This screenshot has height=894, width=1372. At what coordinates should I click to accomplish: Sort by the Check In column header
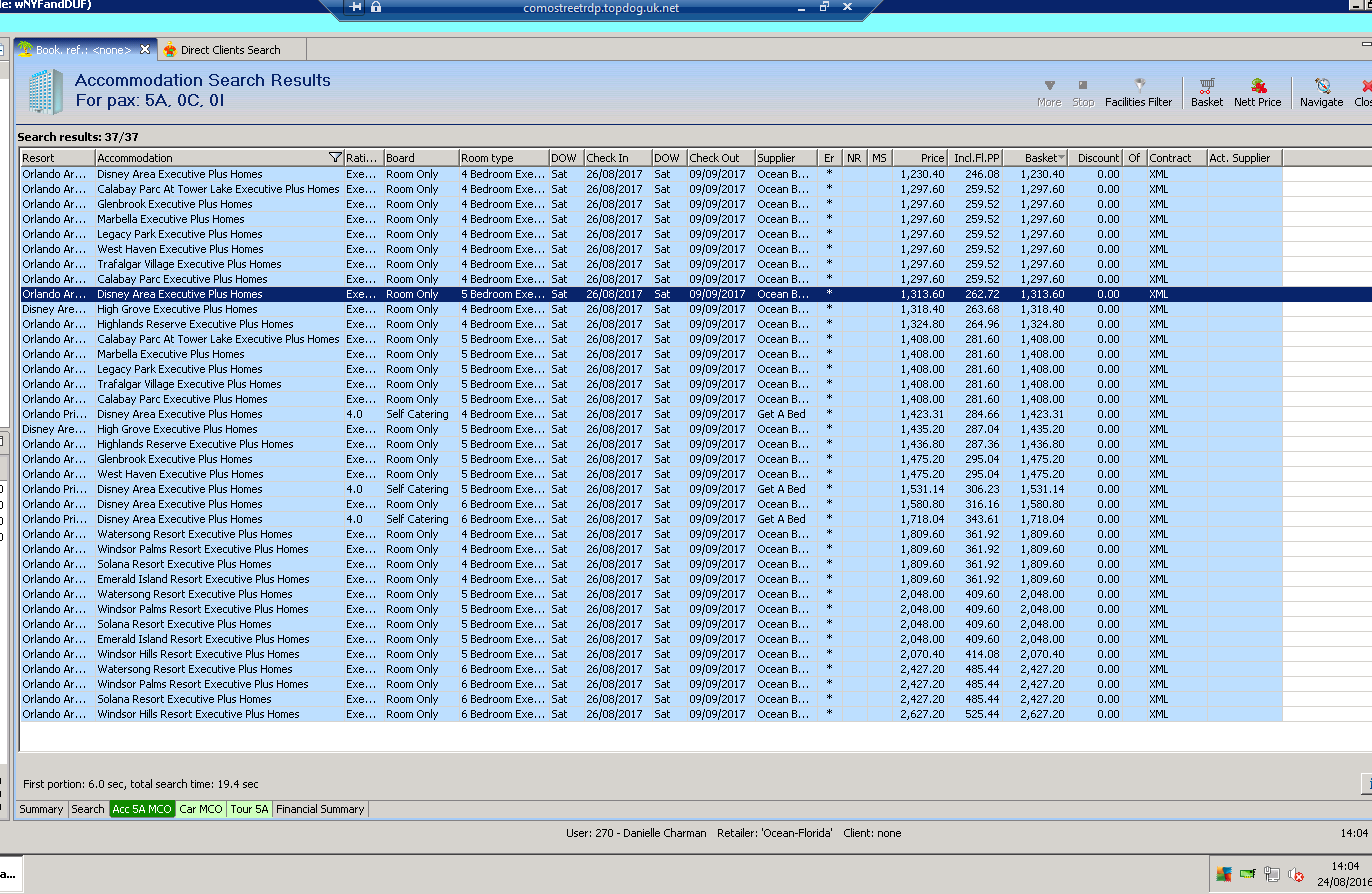click(x=618, y=158)
